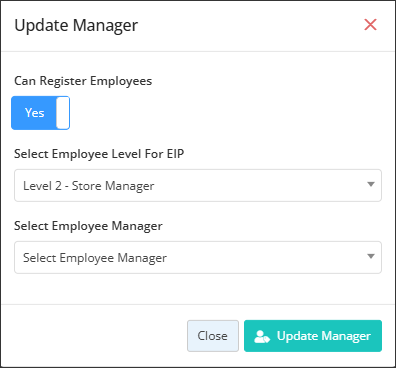Dismiss the dialog using the red X icon
The width and height of the screenshot is (396, 368).
click(x=370, y=25)
